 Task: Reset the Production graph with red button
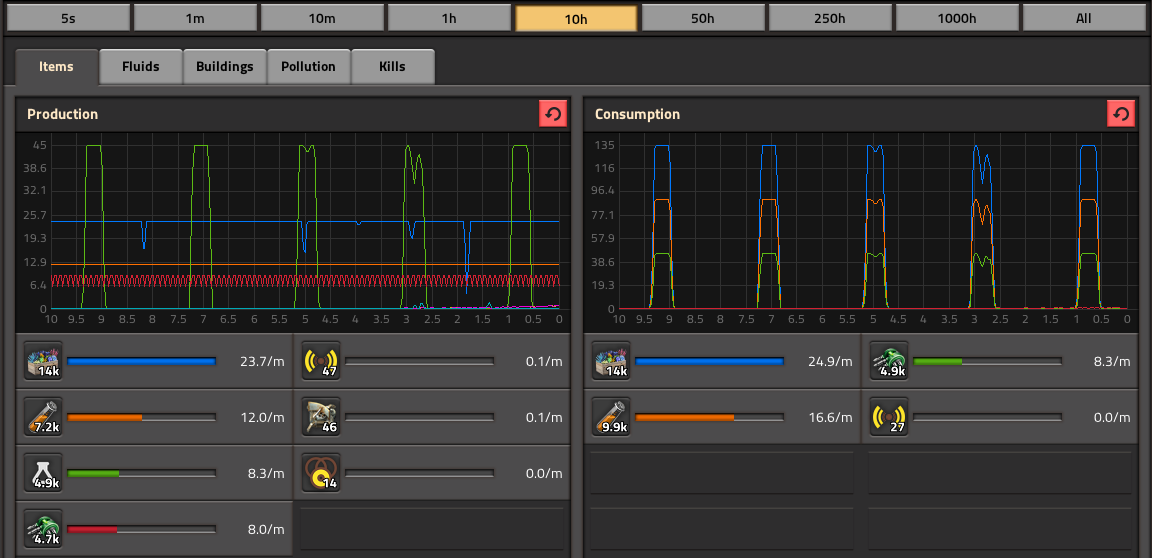[x=553, y=114]
